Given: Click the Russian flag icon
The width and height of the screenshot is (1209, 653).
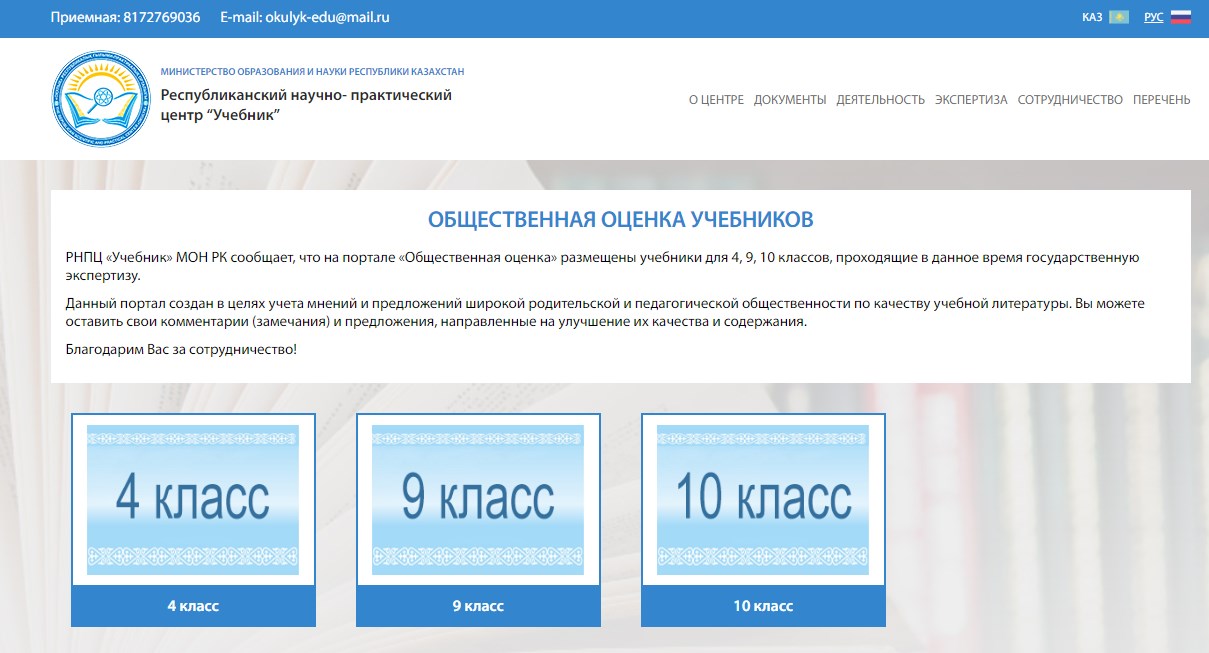Looking at the screenshot, I should point(1181,17).
